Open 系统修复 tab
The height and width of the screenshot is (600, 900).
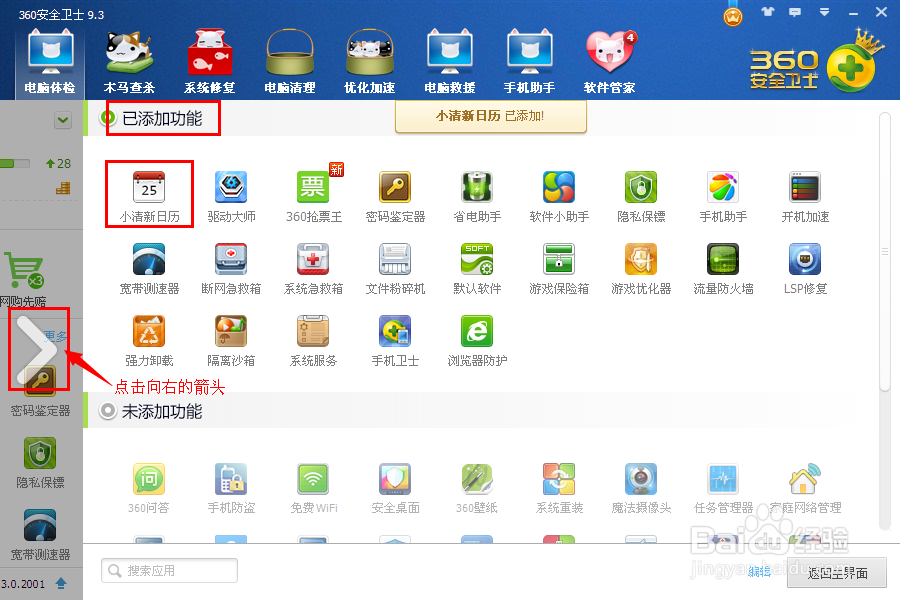(210, 63)
